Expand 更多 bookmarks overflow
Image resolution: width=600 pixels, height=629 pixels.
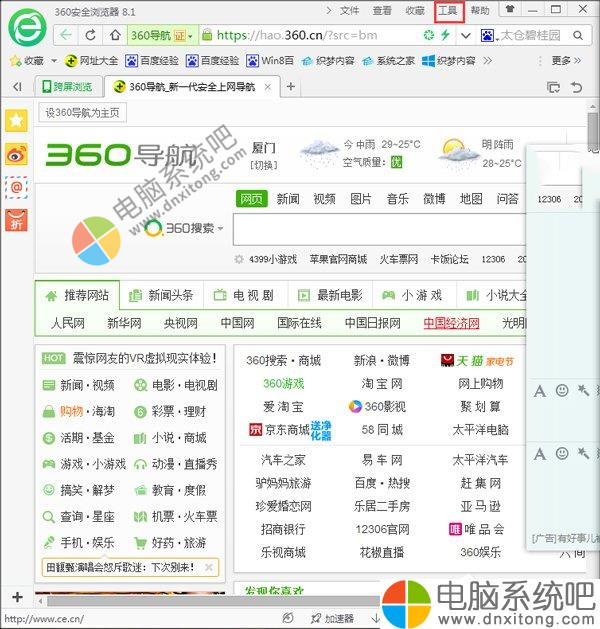click(x=566, y=61)
